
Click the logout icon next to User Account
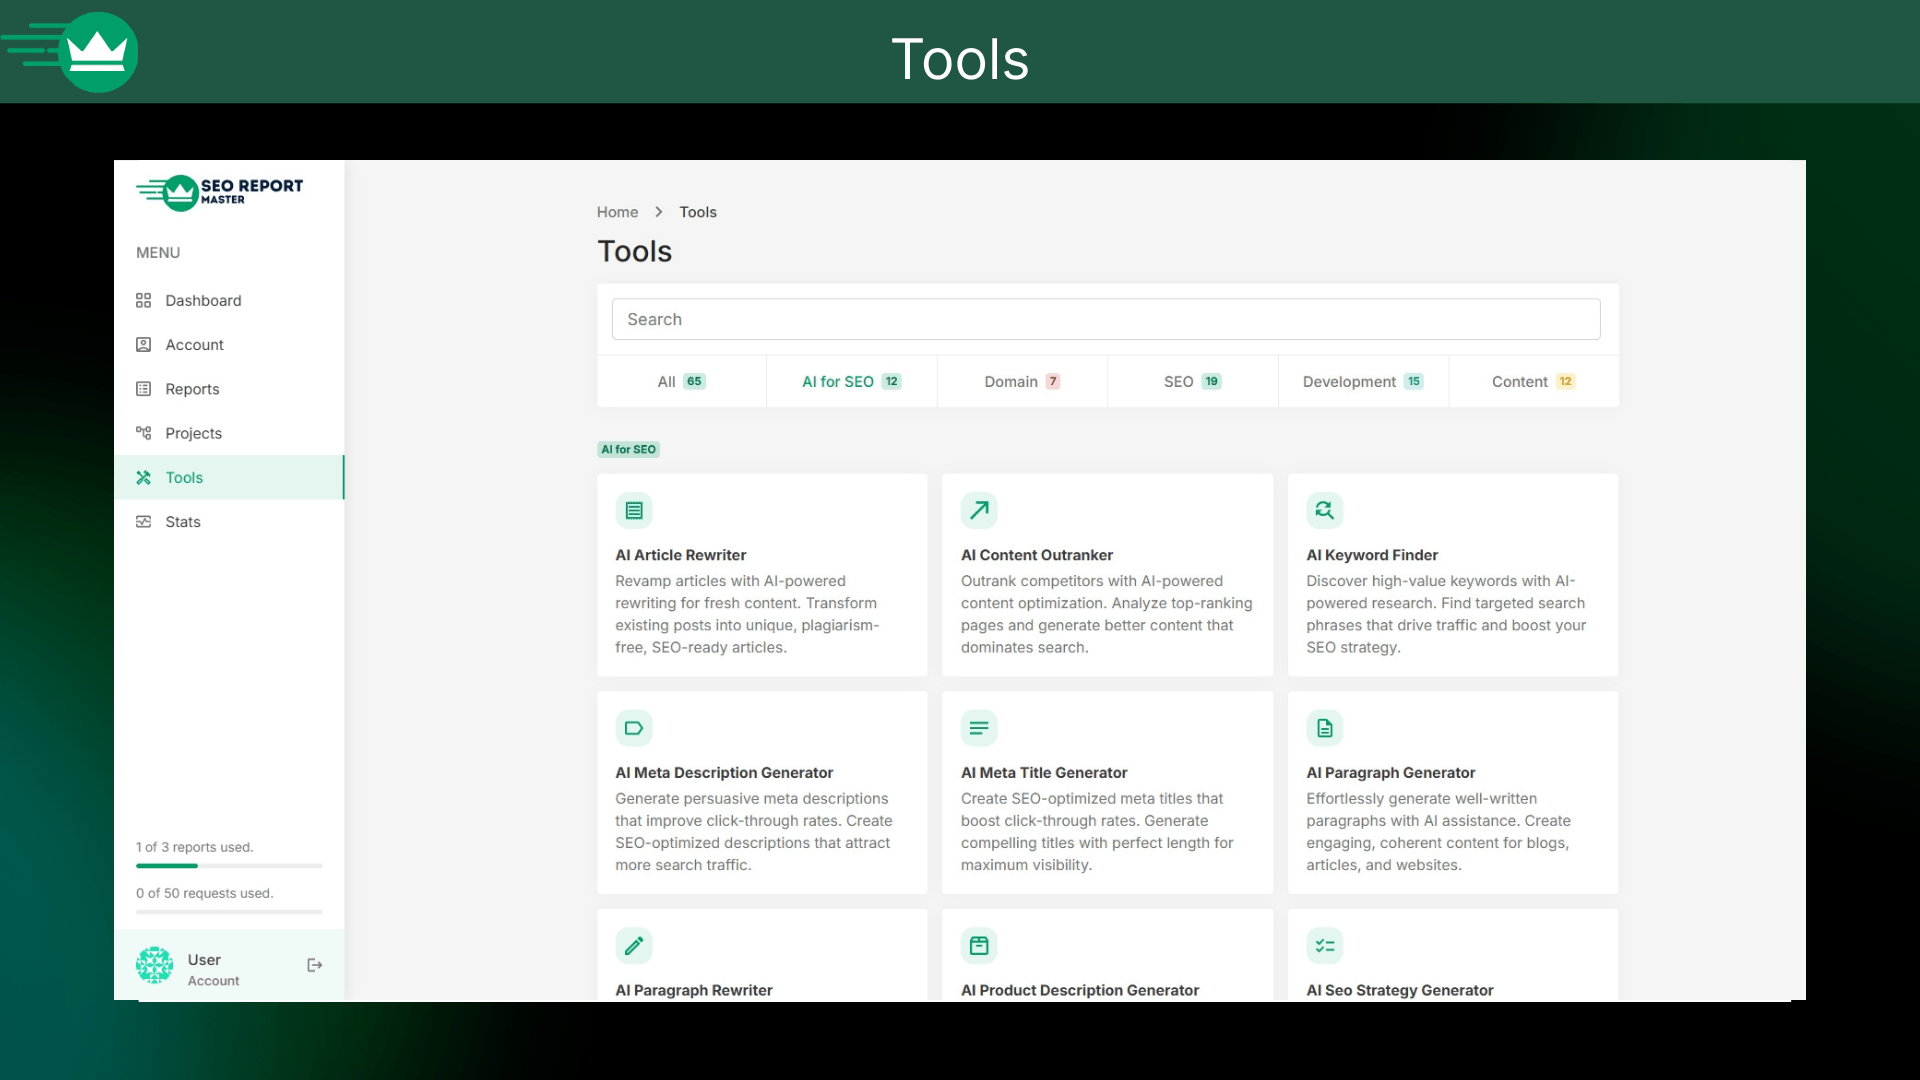[x=314, y=965]
